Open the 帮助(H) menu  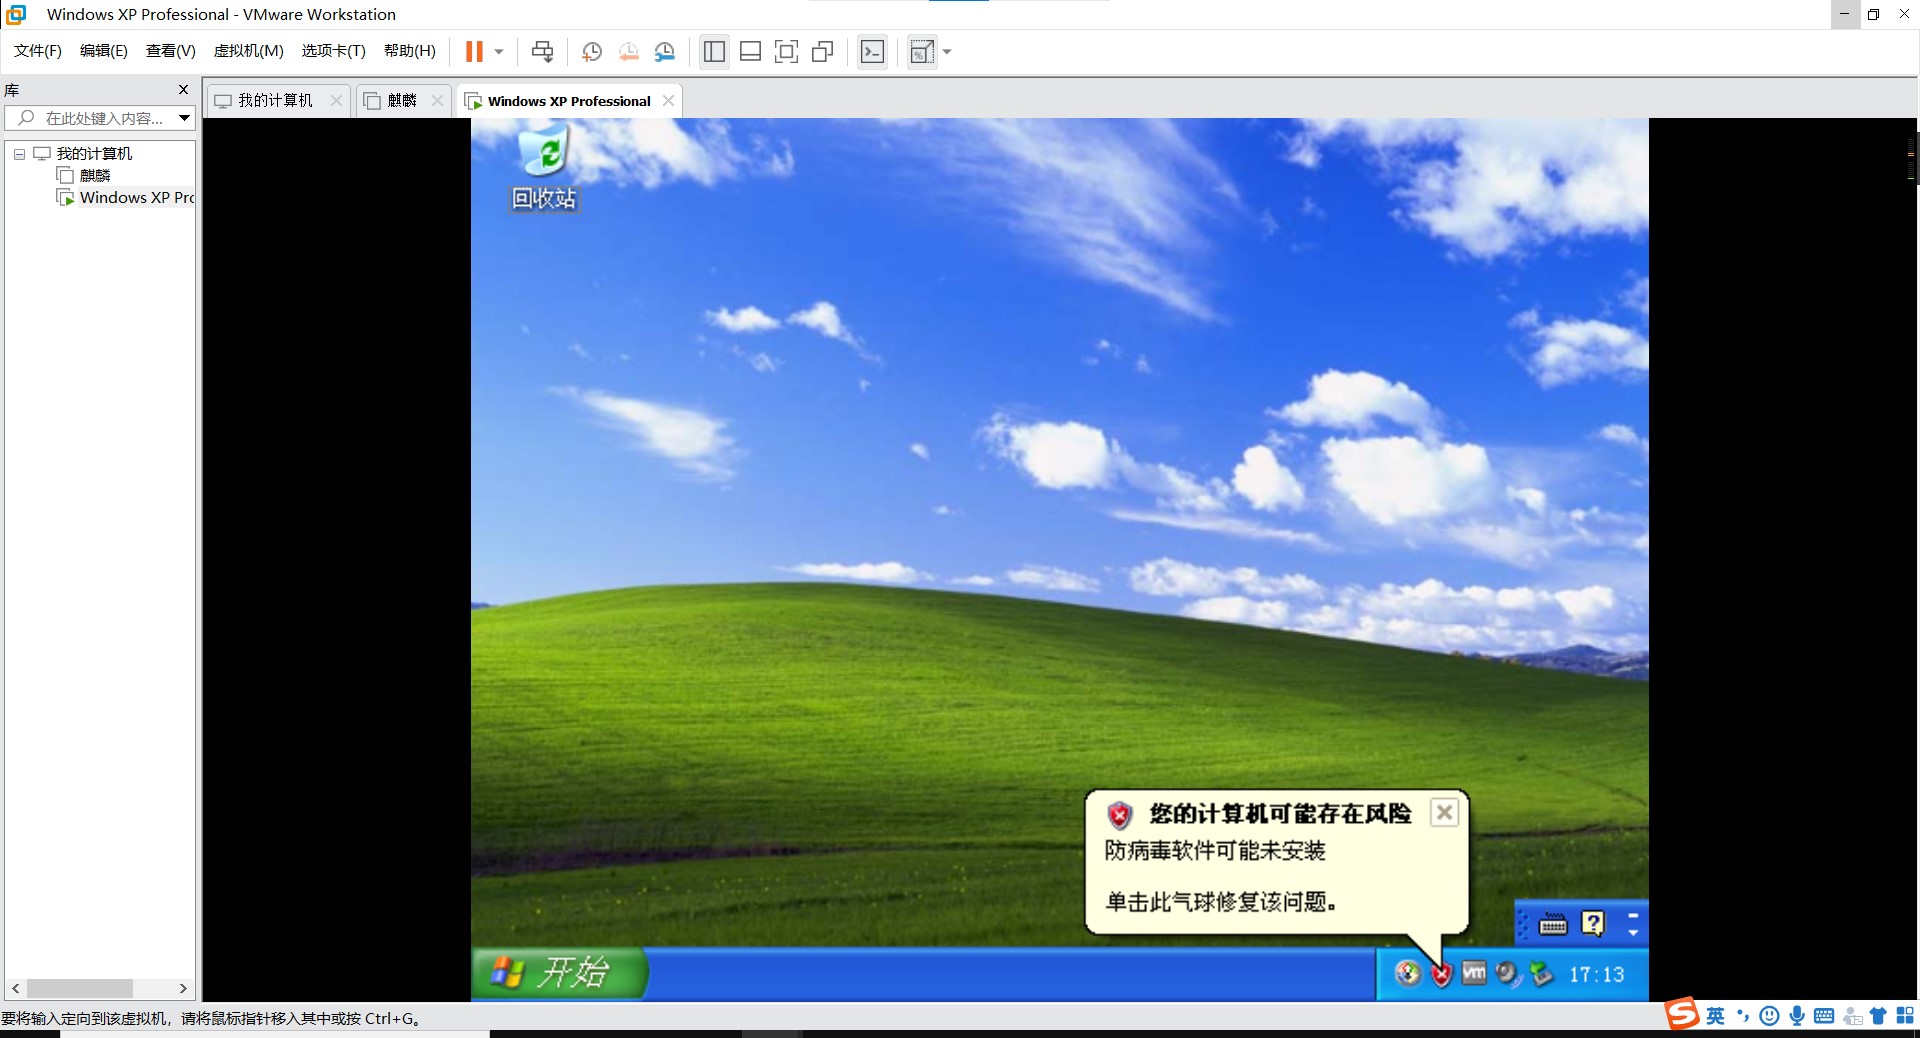(410, 51)
